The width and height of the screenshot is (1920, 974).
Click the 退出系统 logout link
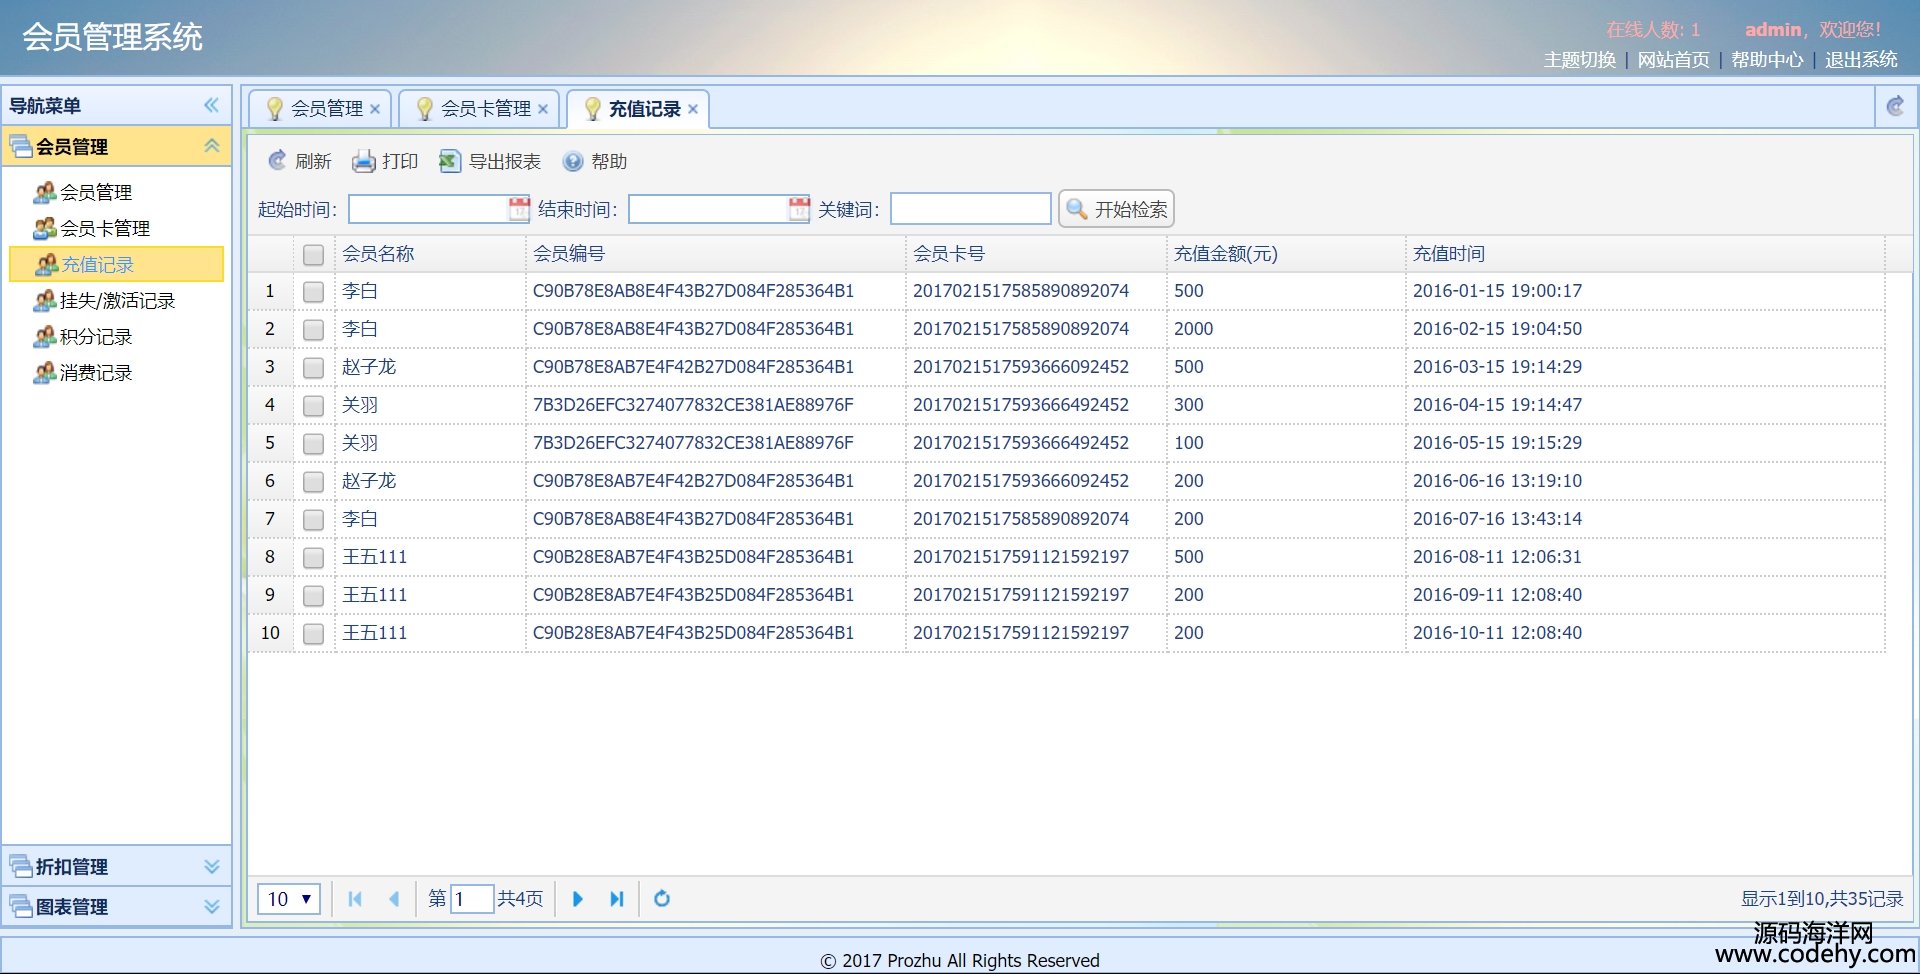(1860, 60)
